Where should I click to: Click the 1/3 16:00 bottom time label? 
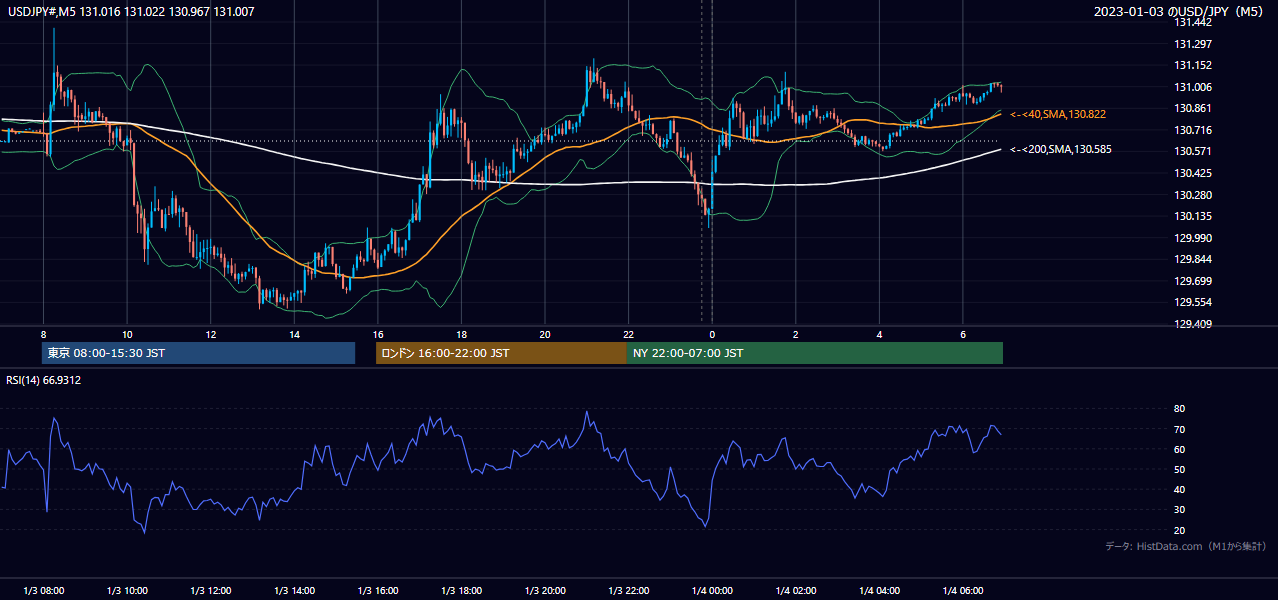click(x=377, y=591)
